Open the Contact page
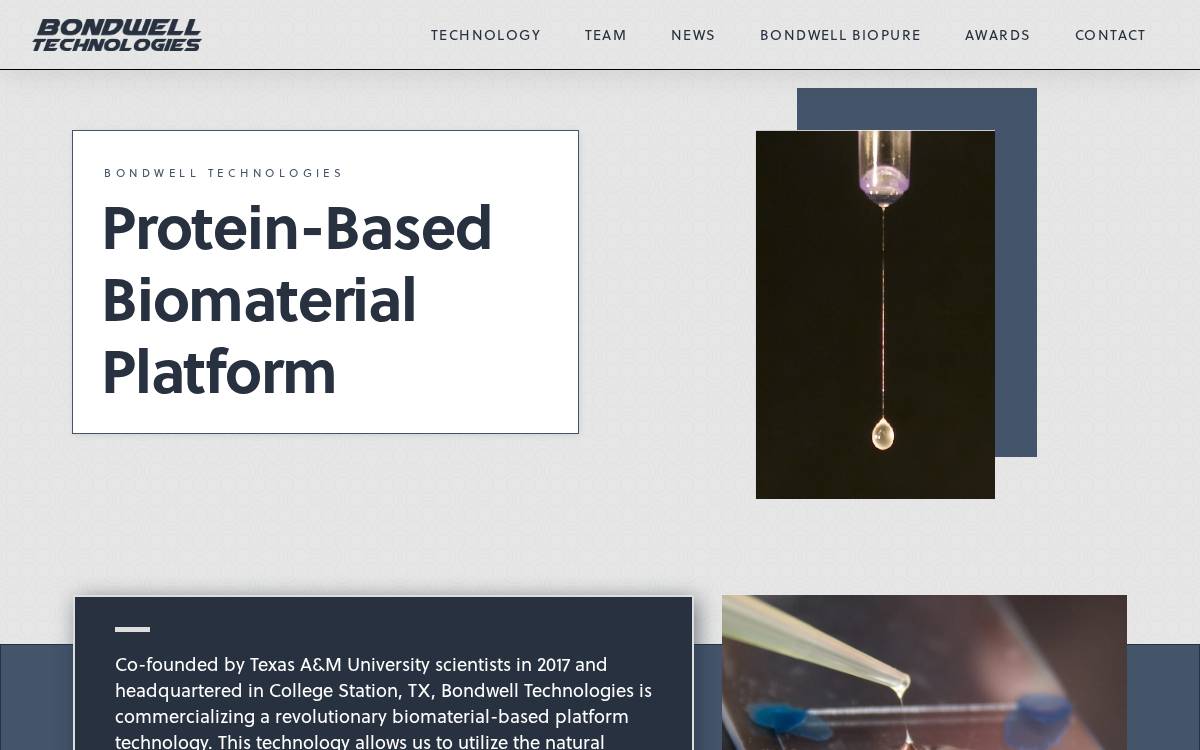Screen dimensions: 1200x750 [x=1110, y=35]
